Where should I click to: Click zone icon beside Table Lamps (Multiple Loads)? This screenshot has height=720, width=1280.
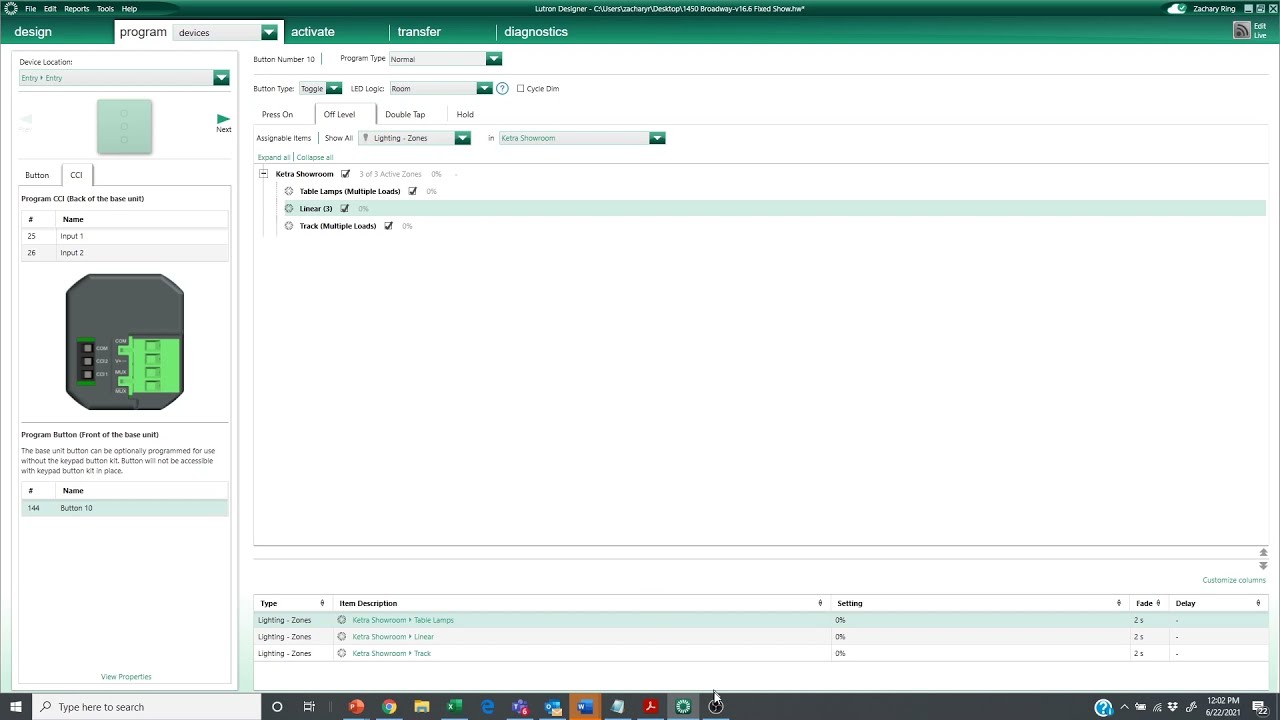(x=289, y=191)
